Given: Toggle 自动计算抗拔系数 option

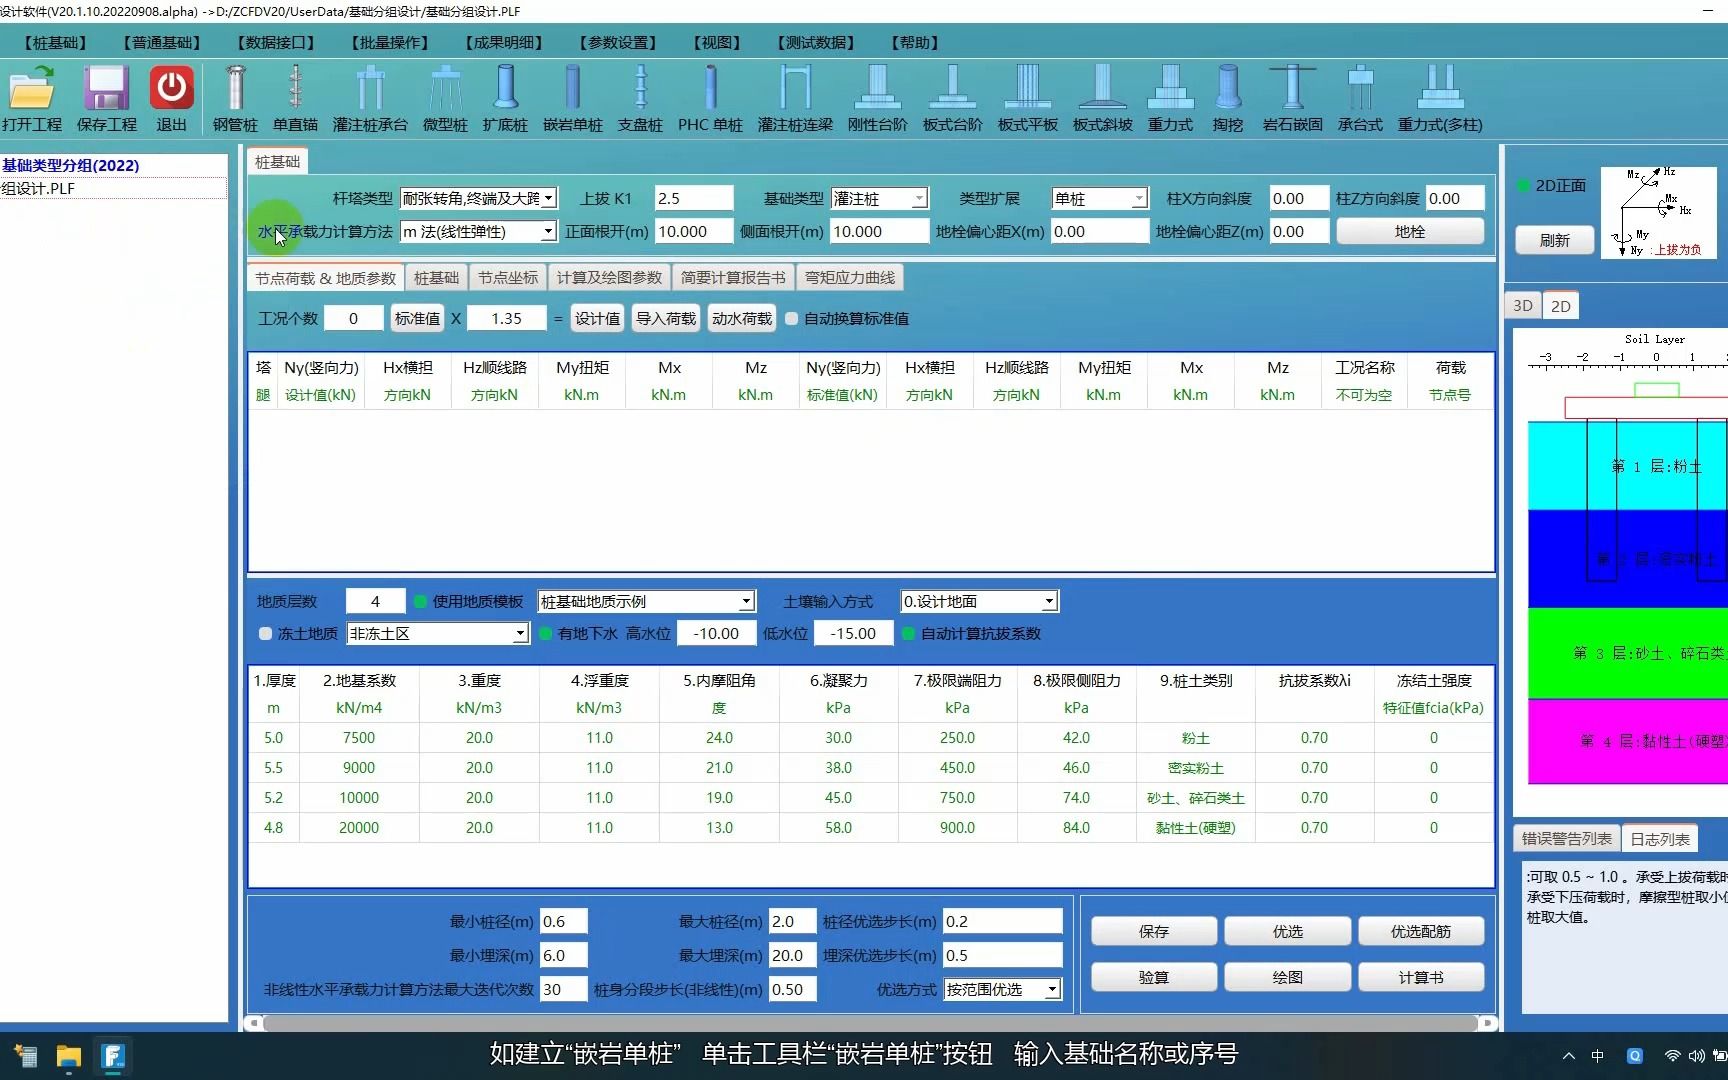Looking at the screenshot, I should (x=909, y=633).
